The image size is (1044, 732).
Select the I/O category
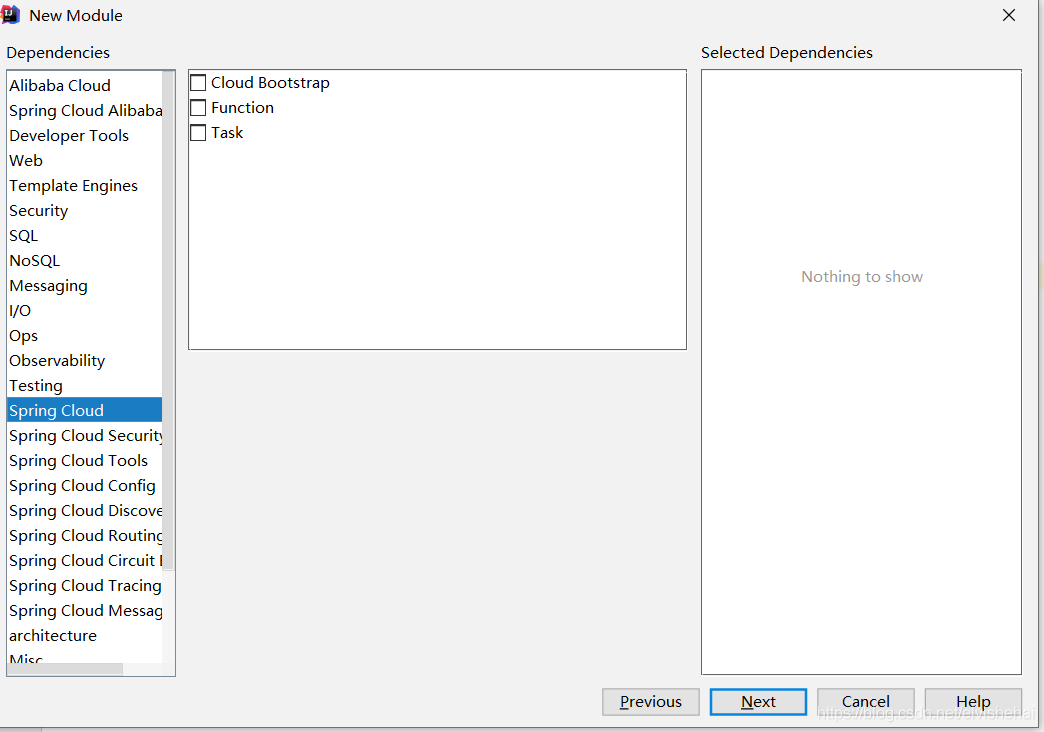[85, 310]
